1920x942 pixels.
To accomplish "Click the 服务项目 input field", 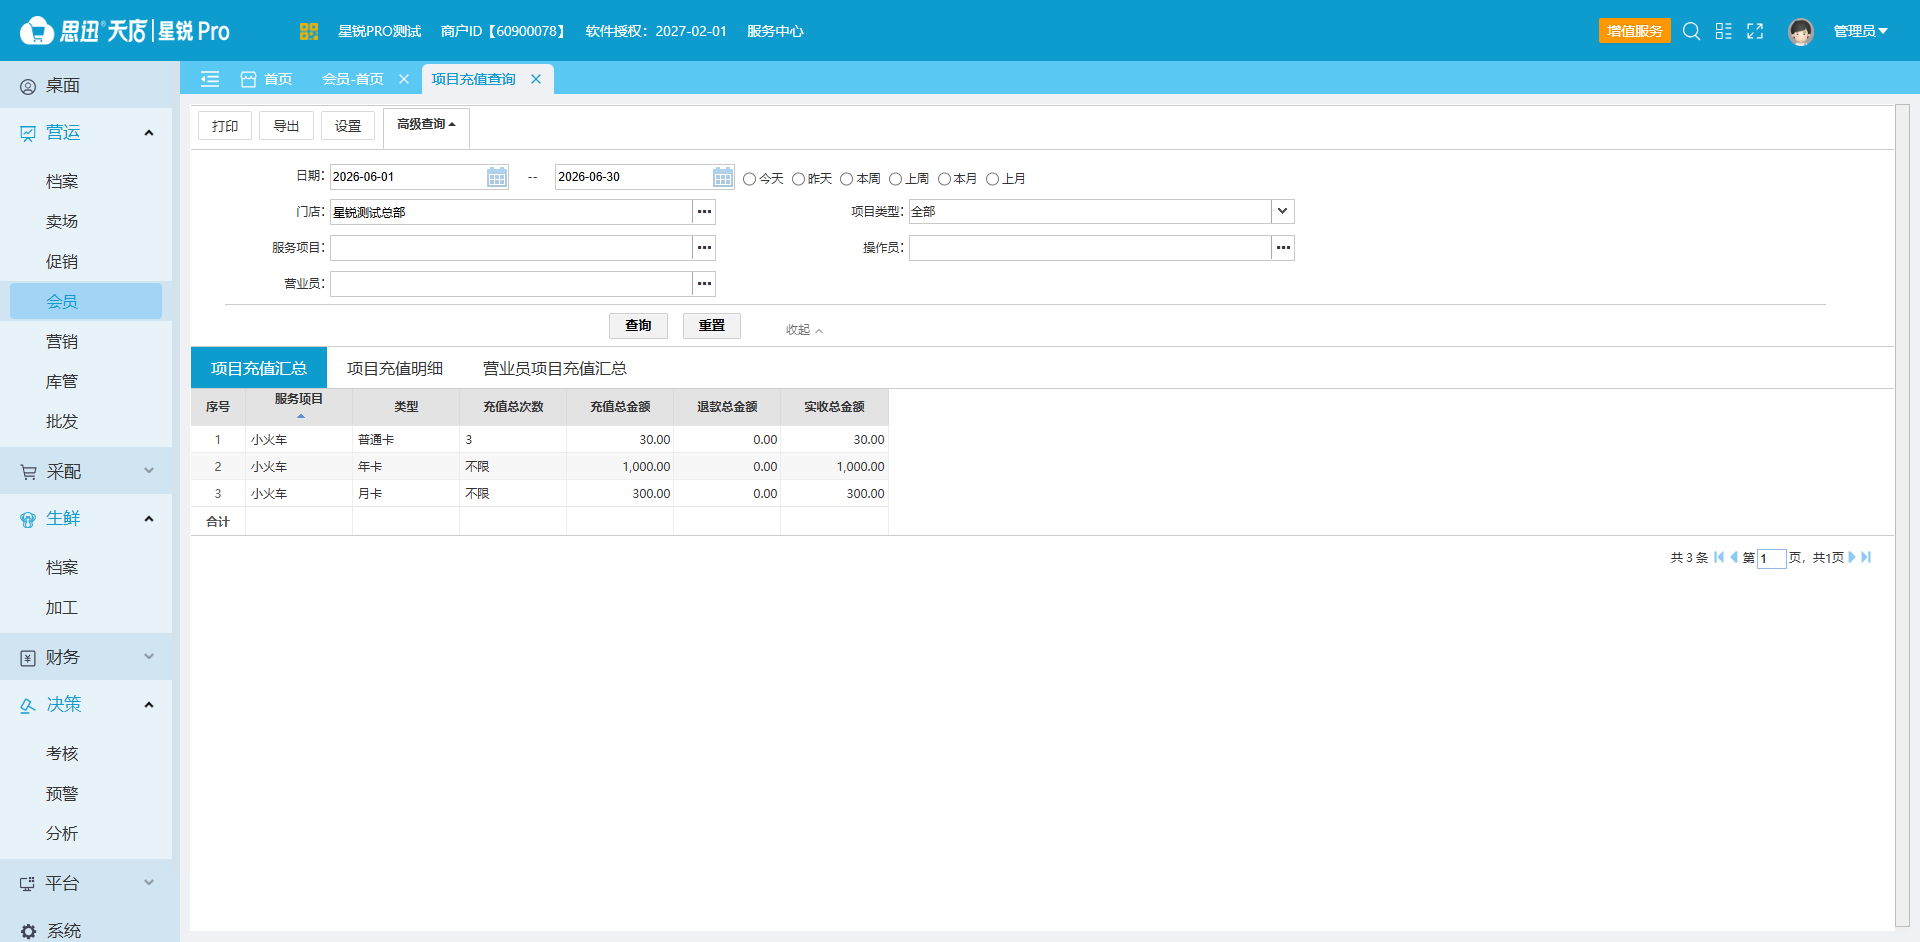I will pos(511,248).
